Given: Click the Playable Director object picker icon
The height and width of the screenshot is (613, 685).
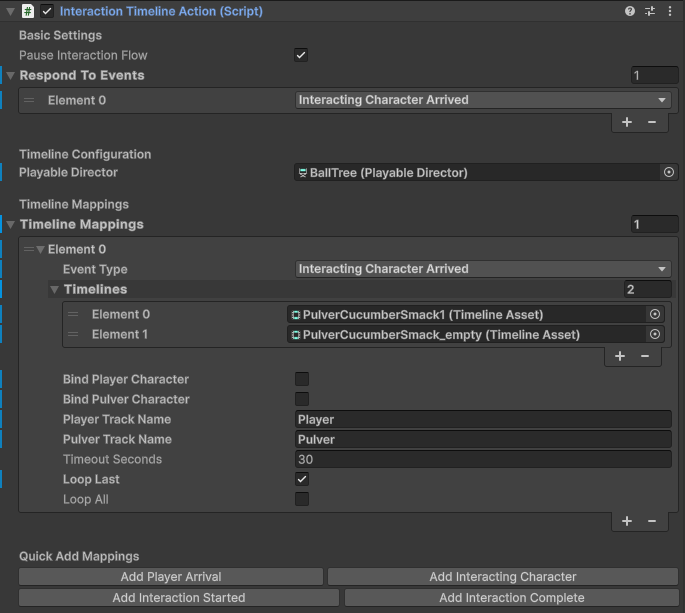Looking at the screenshot, I should point(669,173).
